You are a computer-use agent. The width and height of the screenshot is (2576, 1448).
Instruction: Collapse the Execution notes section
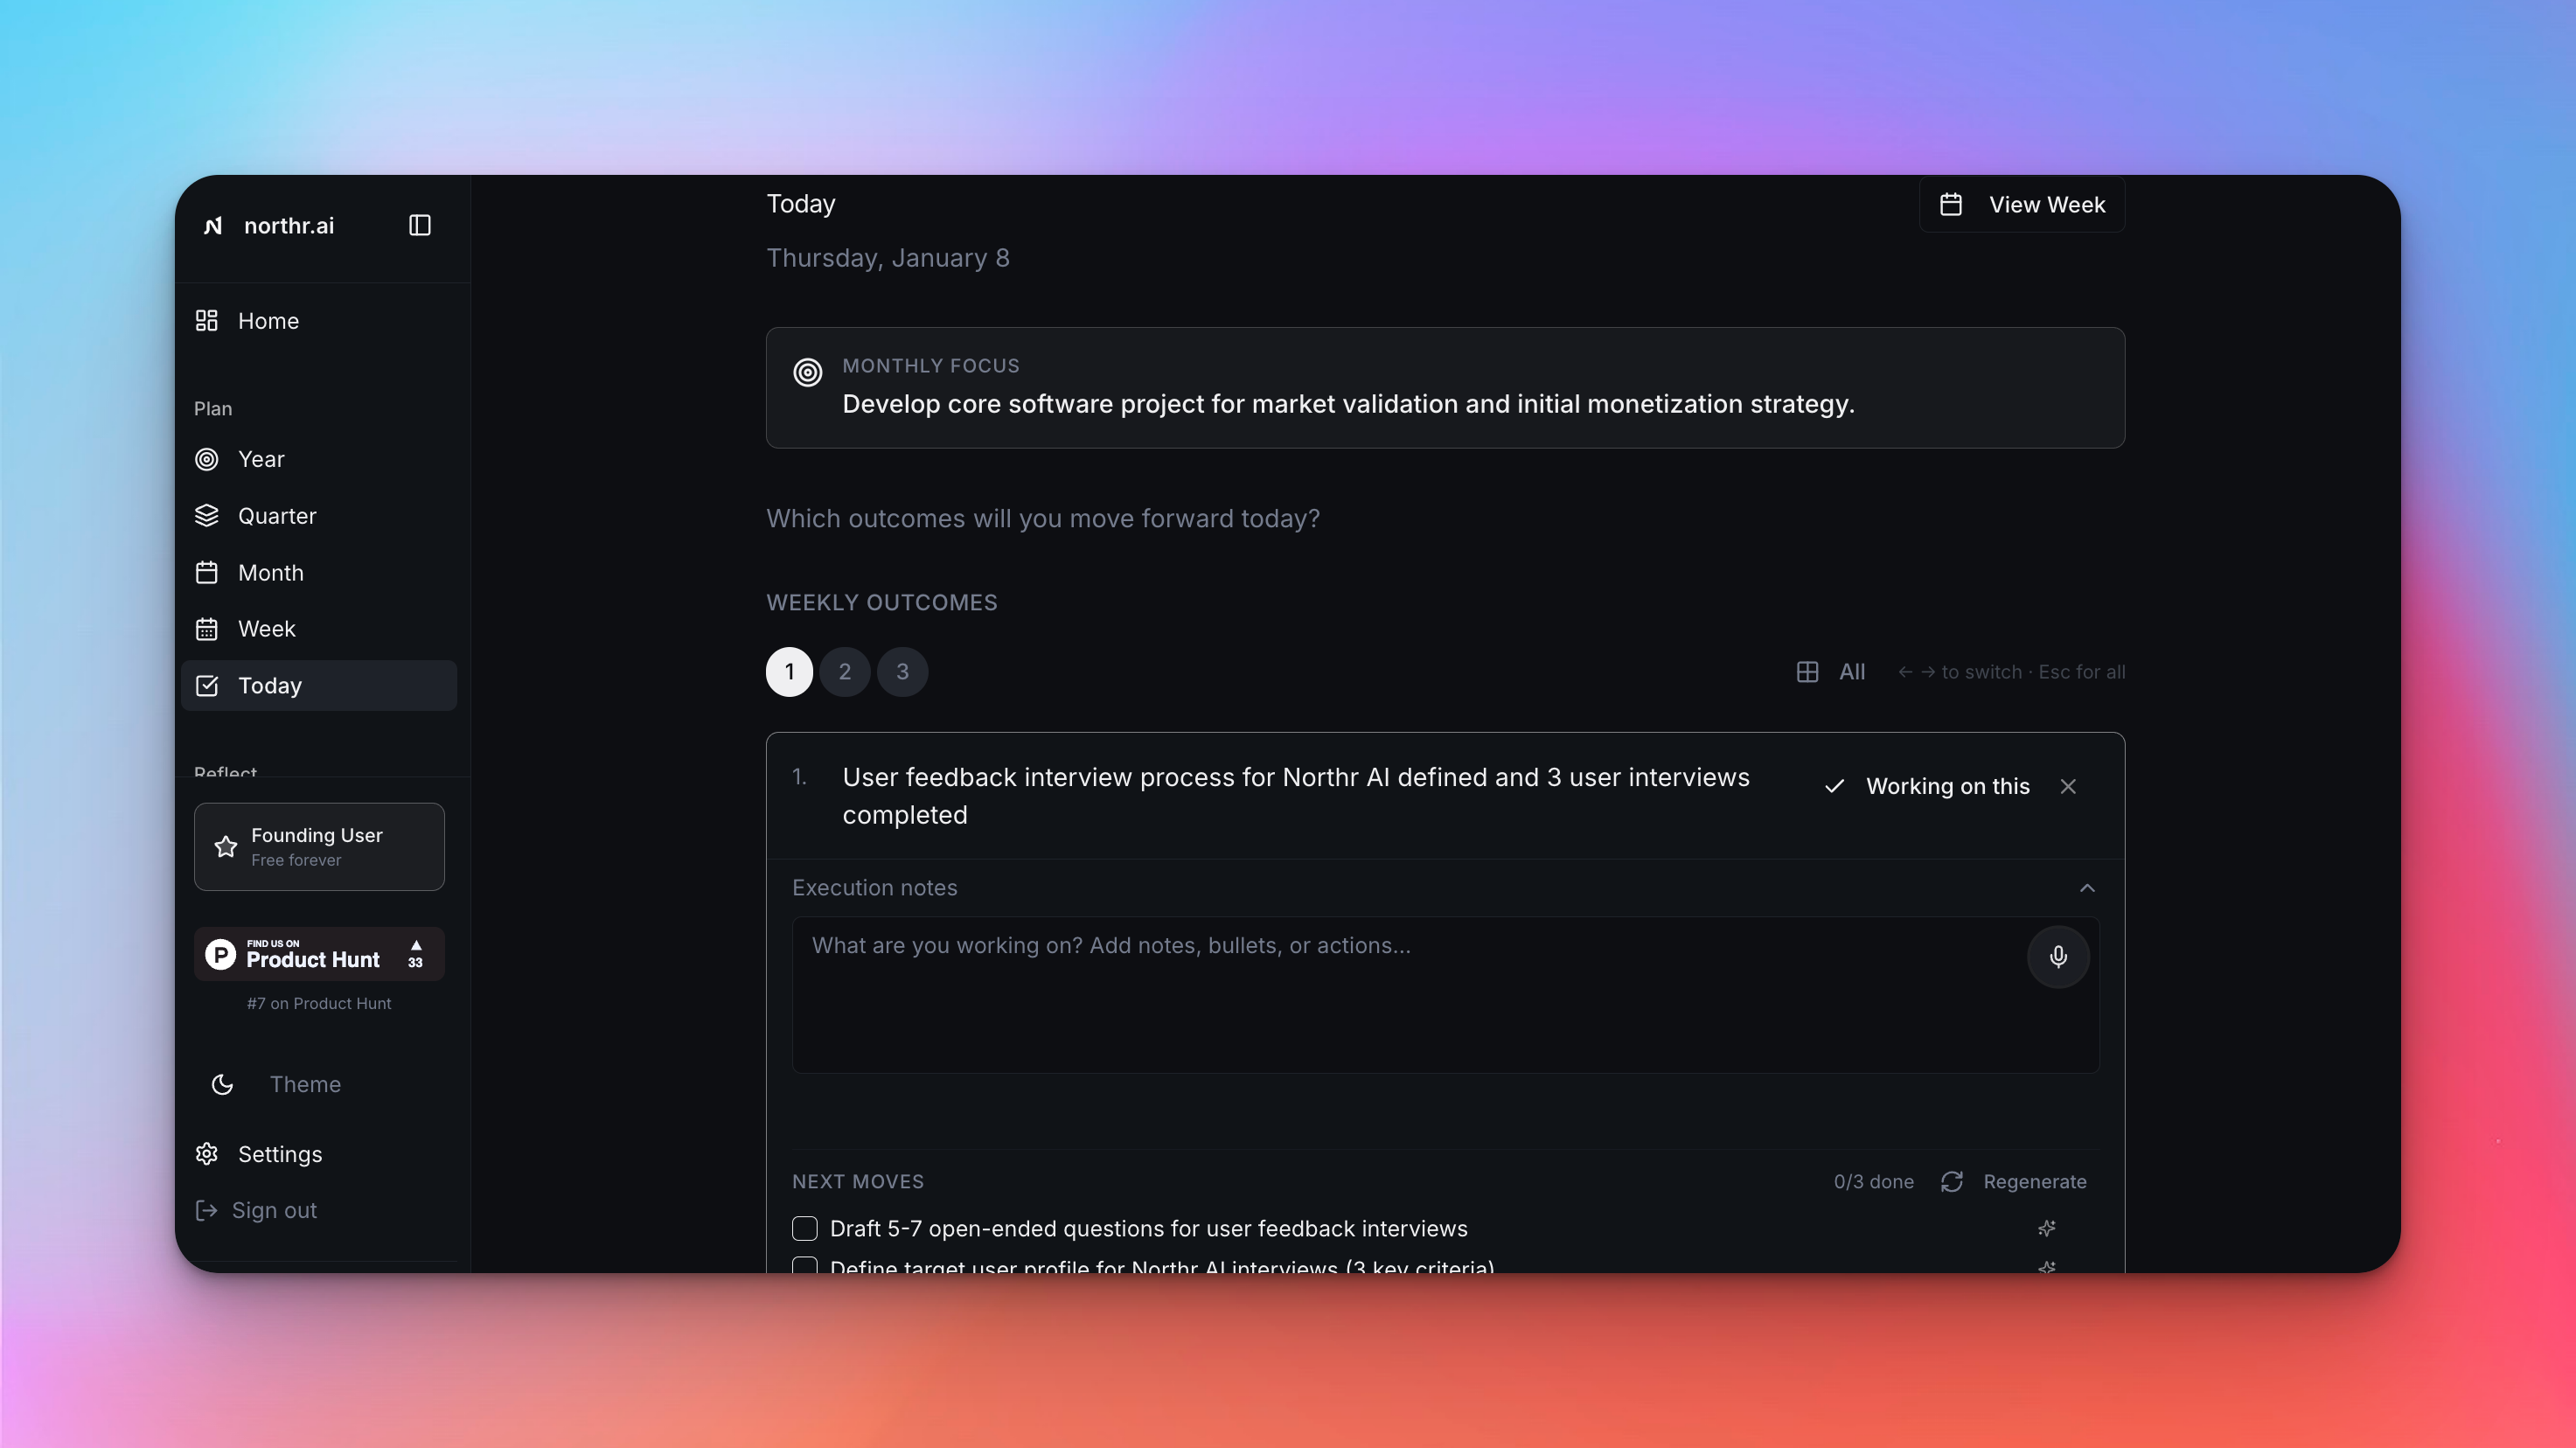pyautogui.click(x=2087, y=888)
